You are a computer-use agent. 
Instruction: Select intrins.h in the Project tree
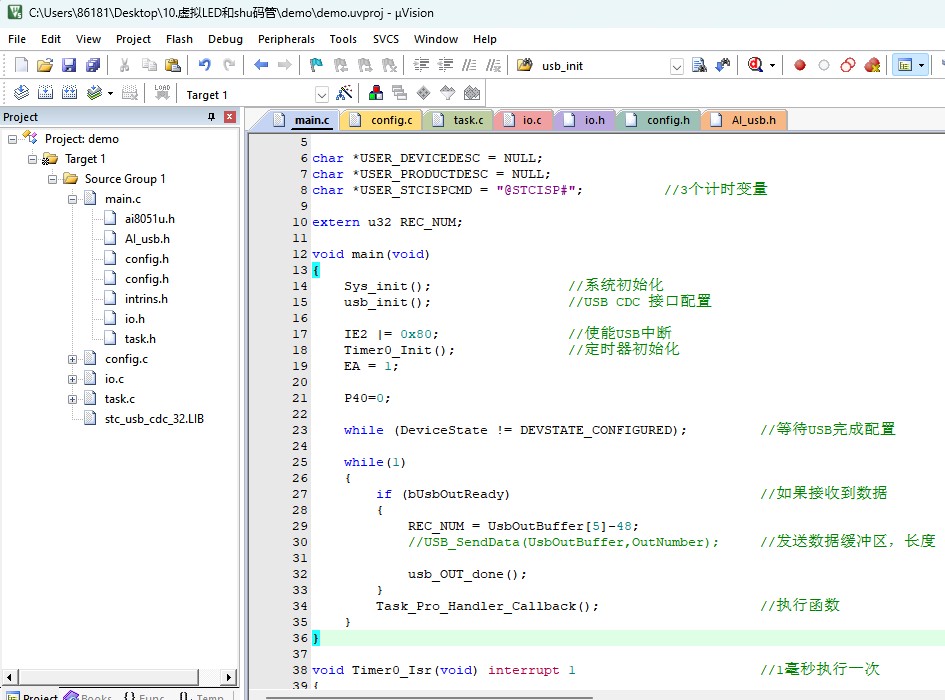[x=146, y=299]
